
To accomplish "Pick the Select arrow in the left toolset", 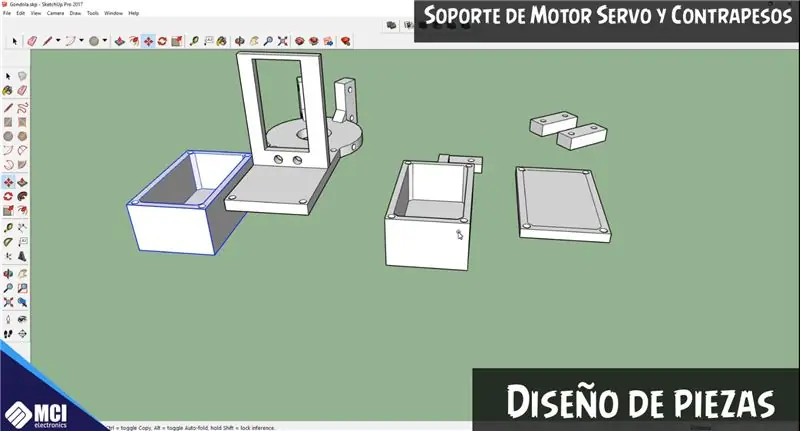I will click(x=8, y=77).
